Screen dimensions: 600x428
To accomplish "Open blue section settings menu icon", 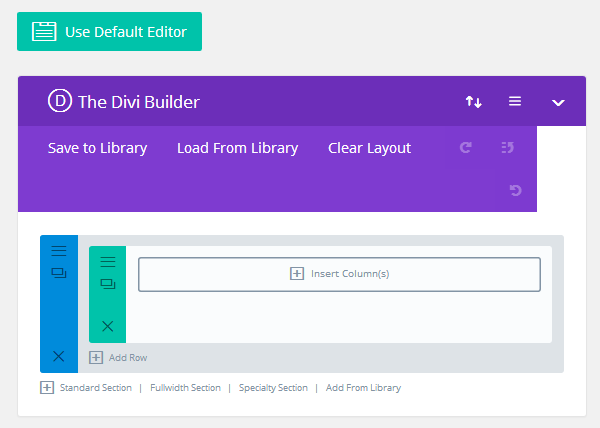I will coord(59,251).
